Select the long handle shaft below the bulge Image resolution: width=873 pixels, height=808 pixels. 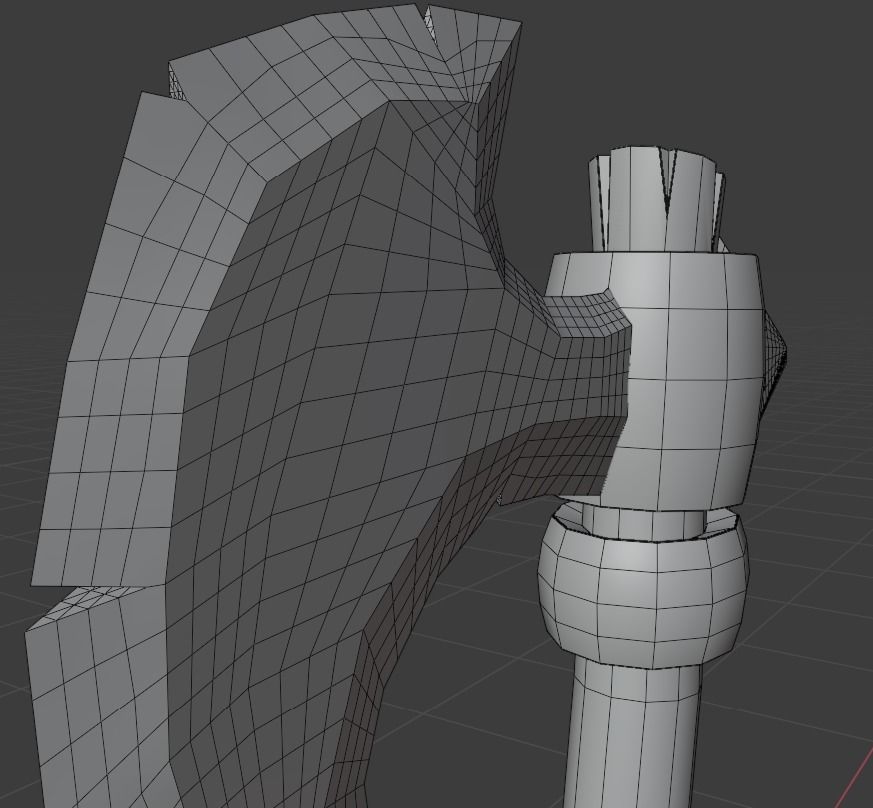point(631,735)
